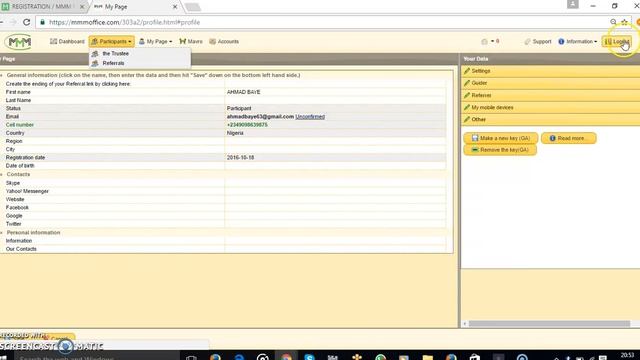Click the horizontal scrollbar in Your Data panel
This screenshot has width=640, height=360.
point(549,324)
